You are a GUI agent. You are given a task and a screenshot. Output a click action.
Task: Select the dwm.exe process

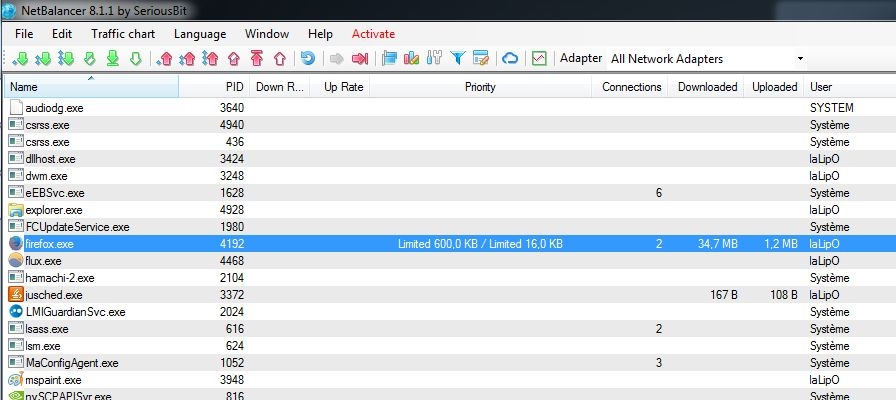click(450, 176)
